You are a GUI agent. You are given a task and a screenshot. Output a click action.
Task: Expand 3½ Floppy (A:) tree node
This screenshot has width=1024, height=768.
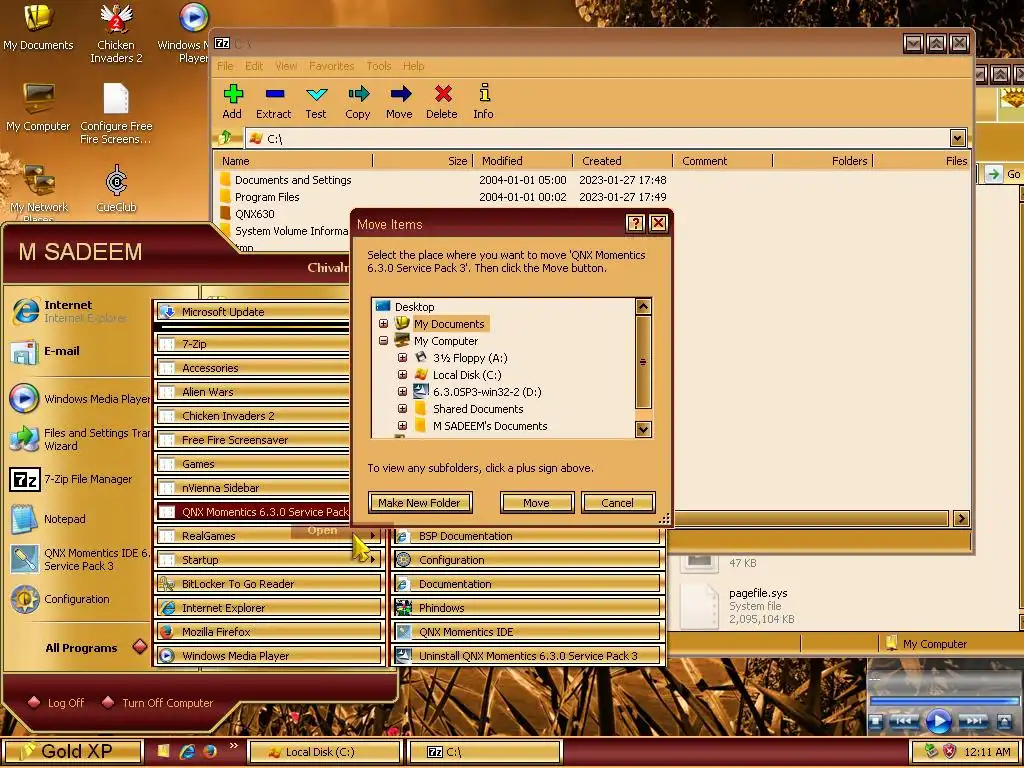[x=403, y=358]
